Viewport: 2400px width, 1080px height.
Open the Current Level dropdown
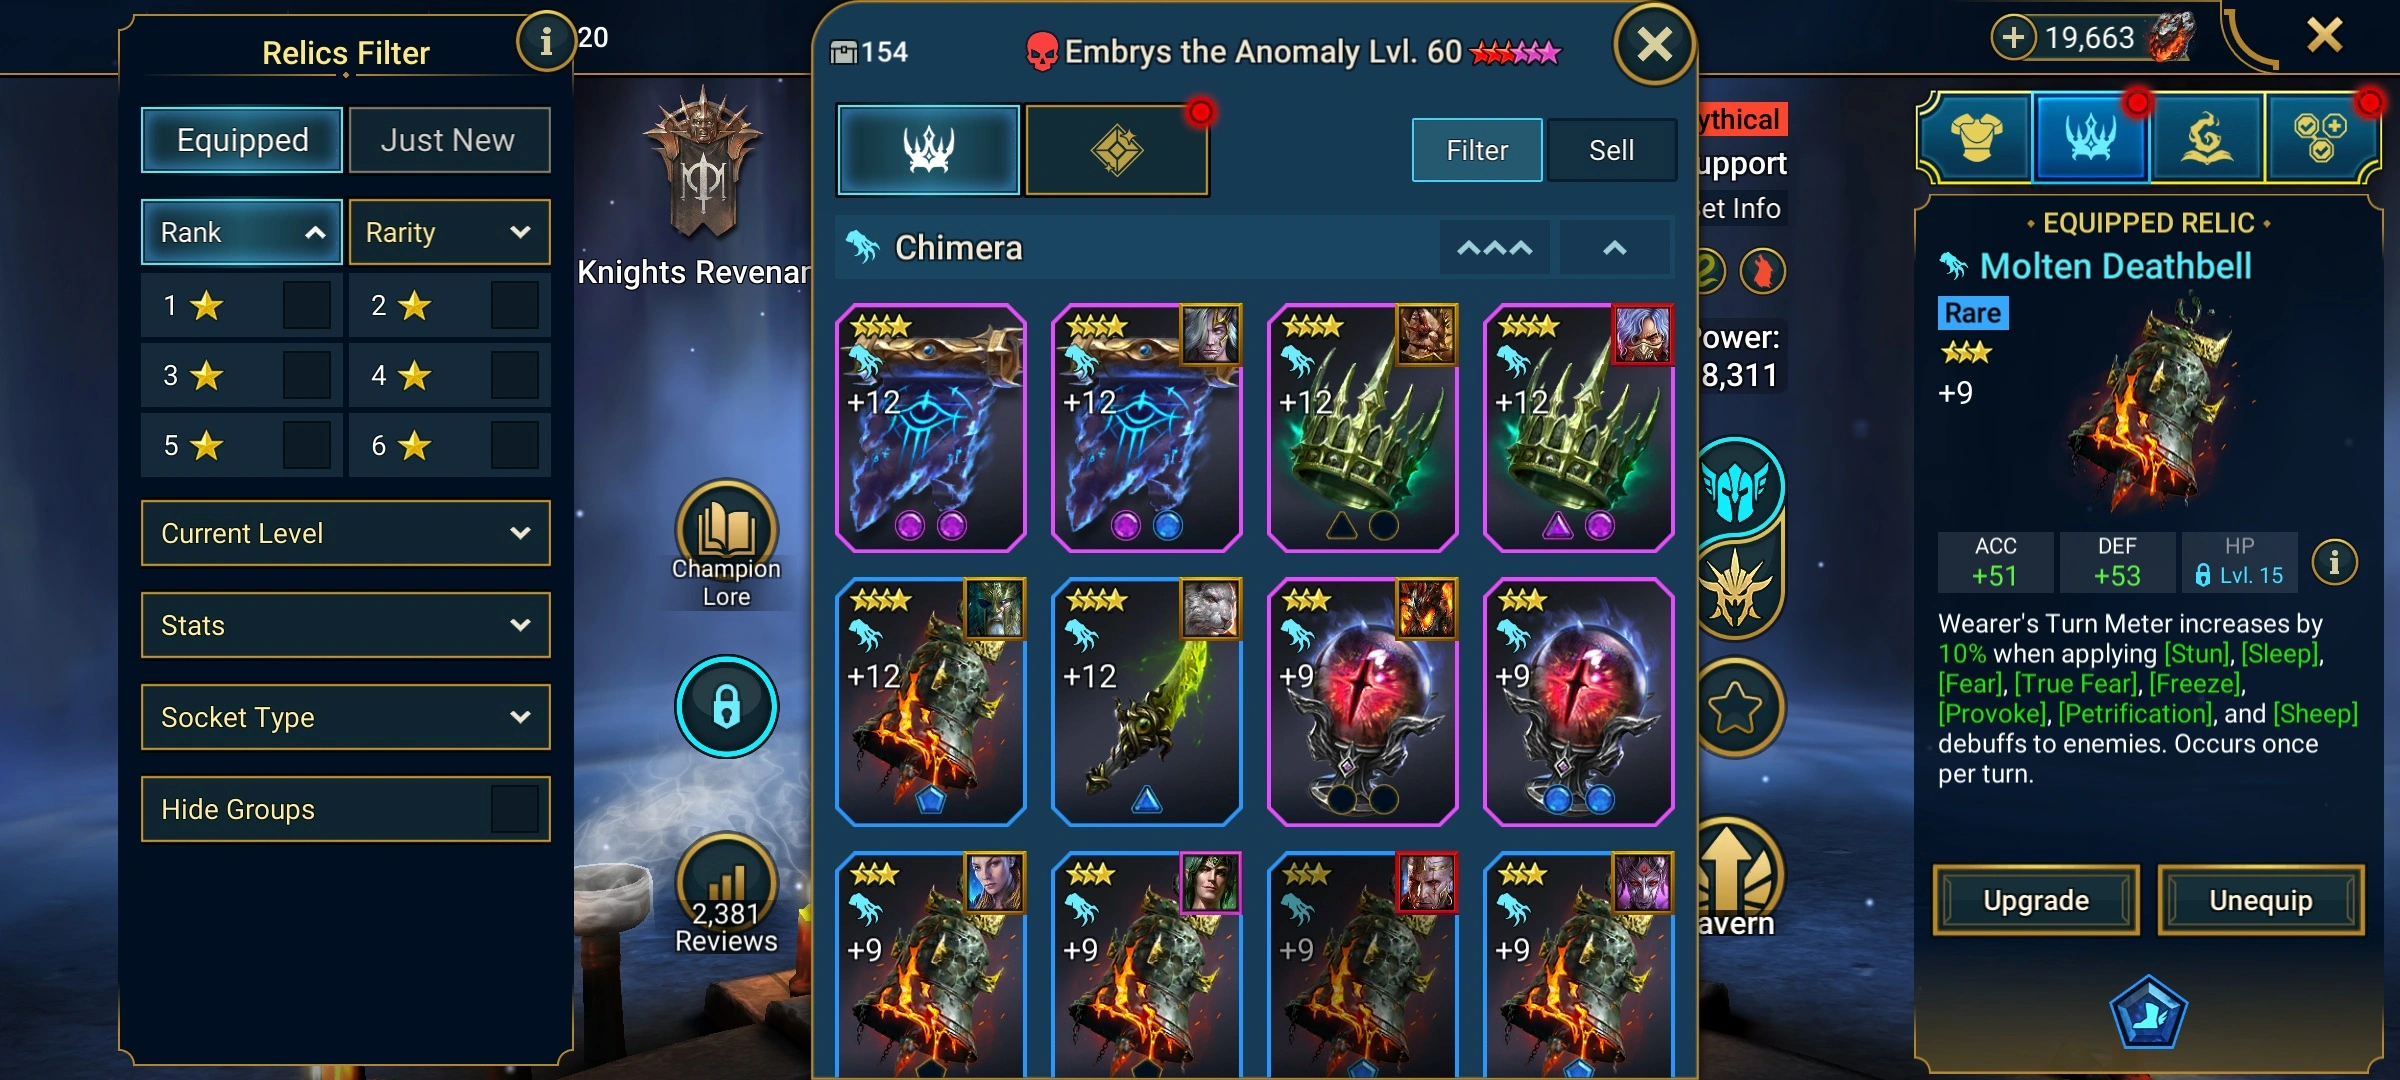point(346,533)
